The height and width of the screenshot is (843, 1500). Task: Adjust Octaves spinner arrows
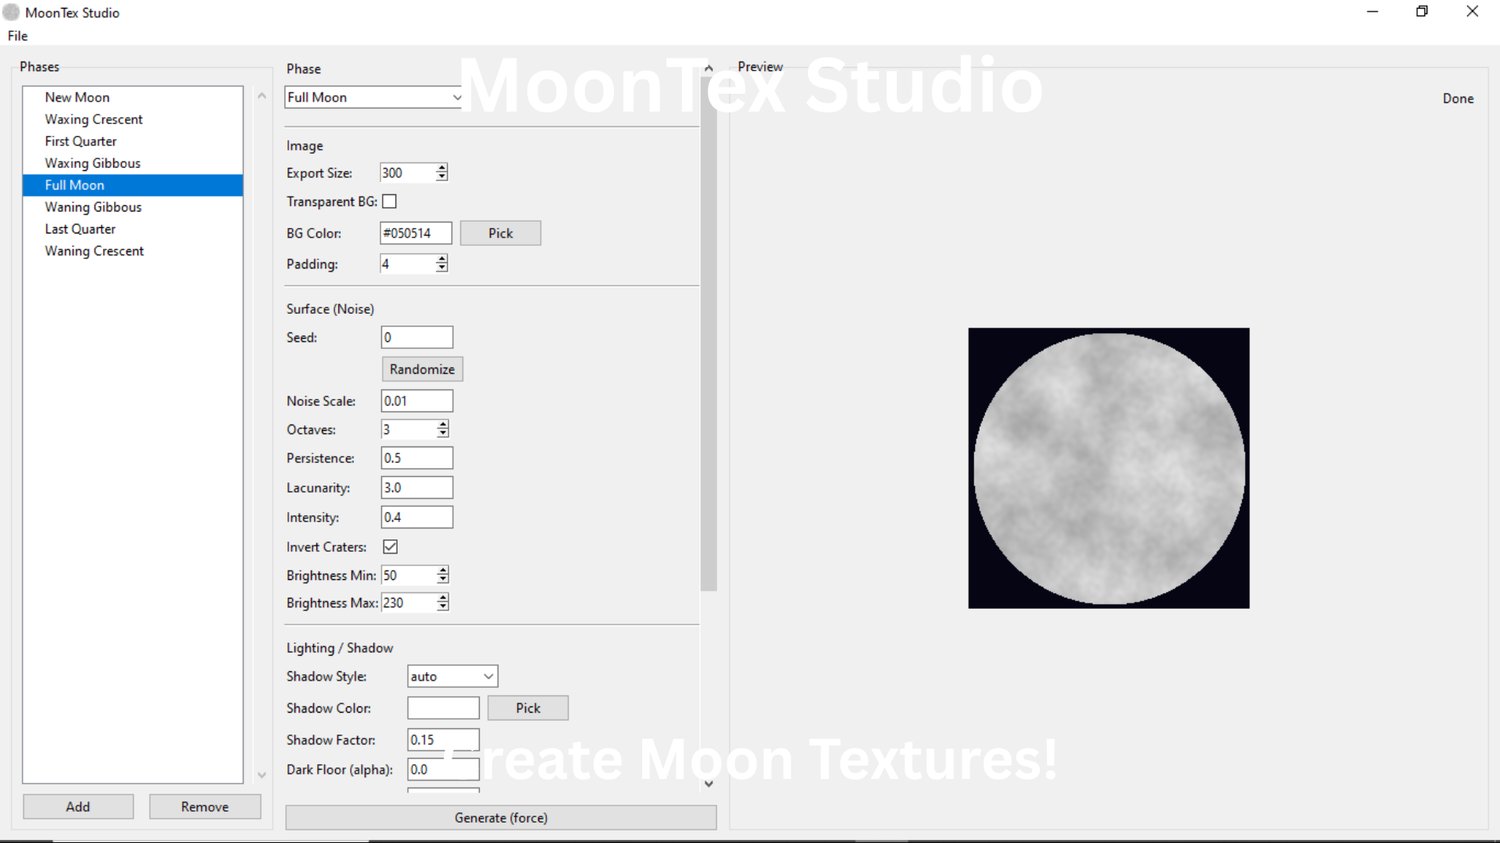pyautogui.click(x=443, y=430)
